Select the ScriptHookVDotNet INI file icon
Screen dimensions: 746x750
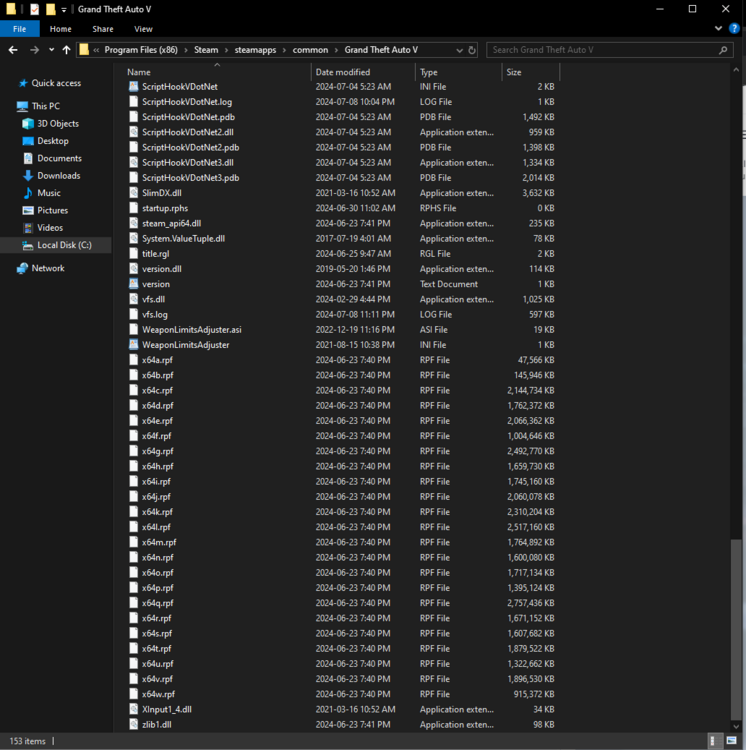[x=133, y=87]
